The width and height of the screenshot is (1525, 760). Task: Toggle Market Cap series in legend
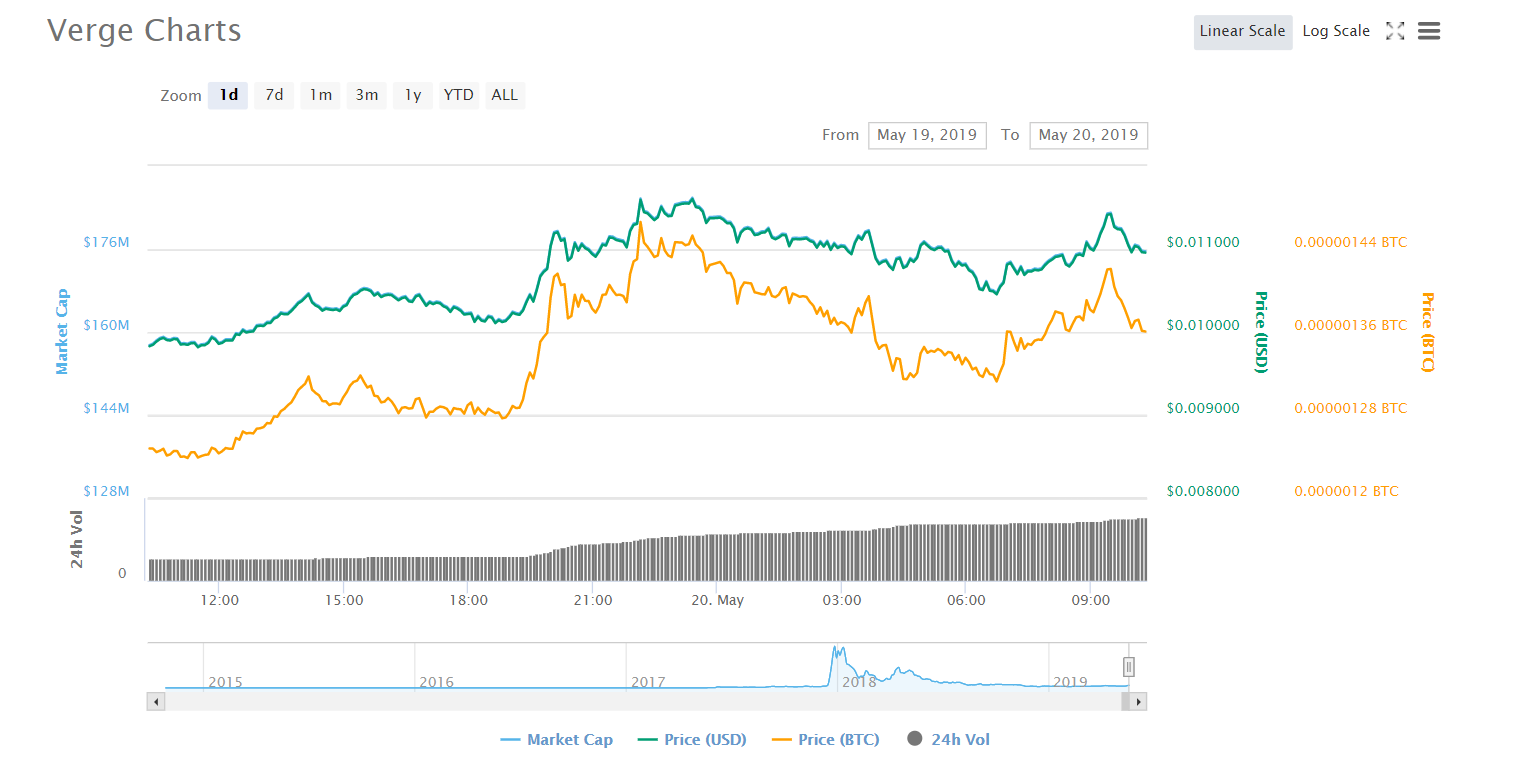(556, 740)
